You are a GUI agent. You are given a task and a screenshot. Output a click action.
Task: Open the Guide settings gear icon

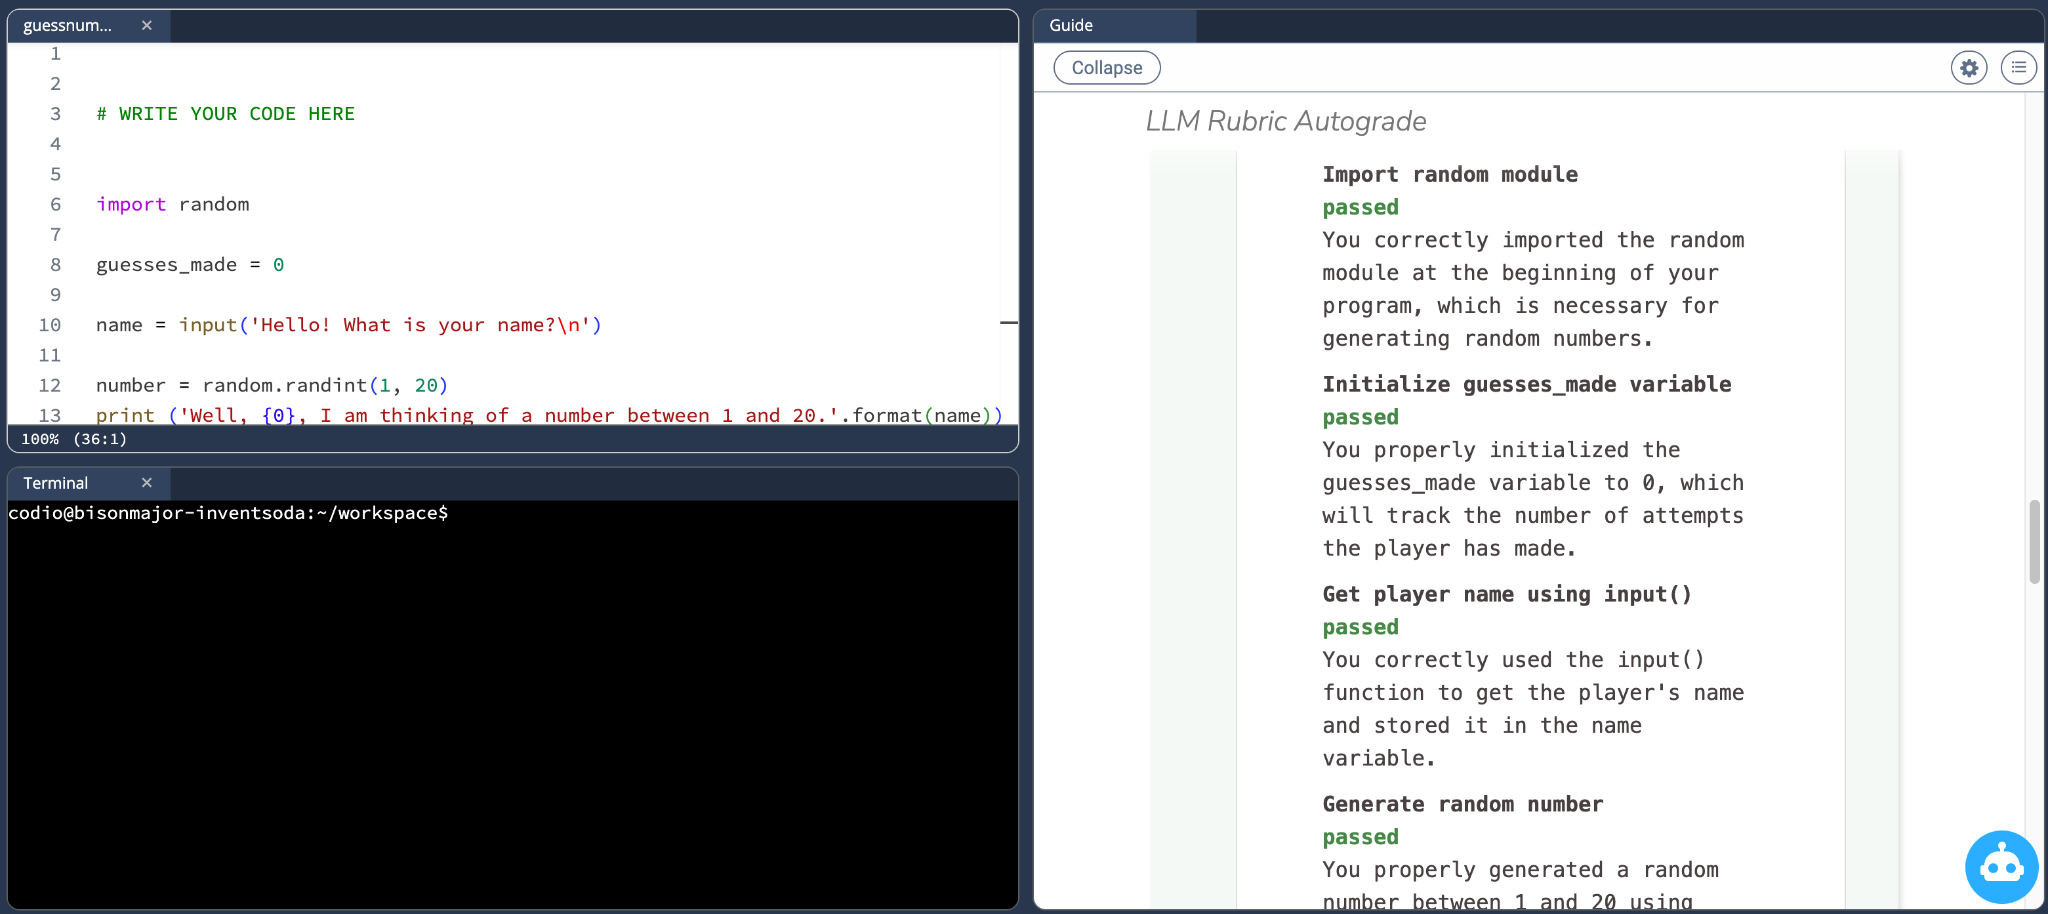click(x=1968, y=68)
